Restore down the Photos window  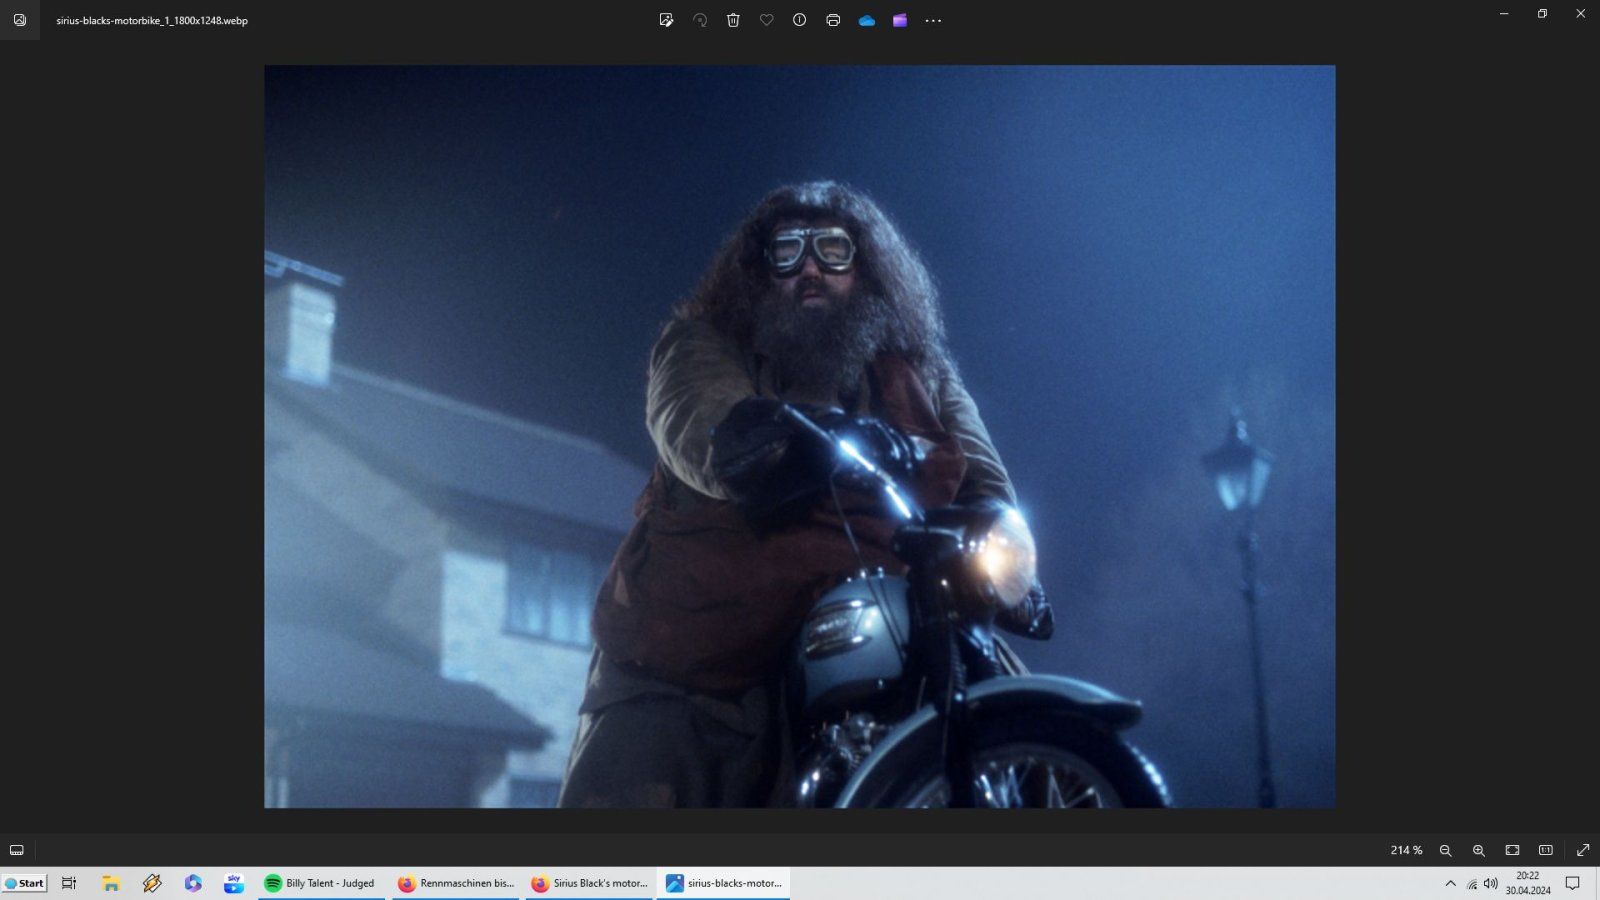(x=1542, y=13)
